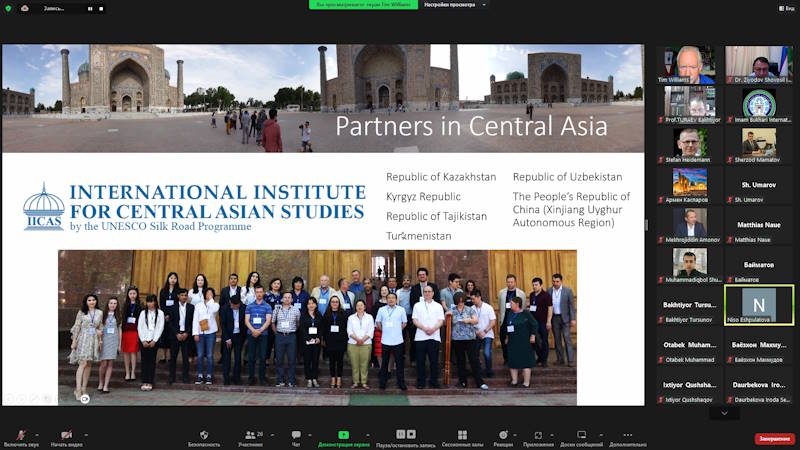Click 'Partners in Central Asia' slide title

(471, 126)
